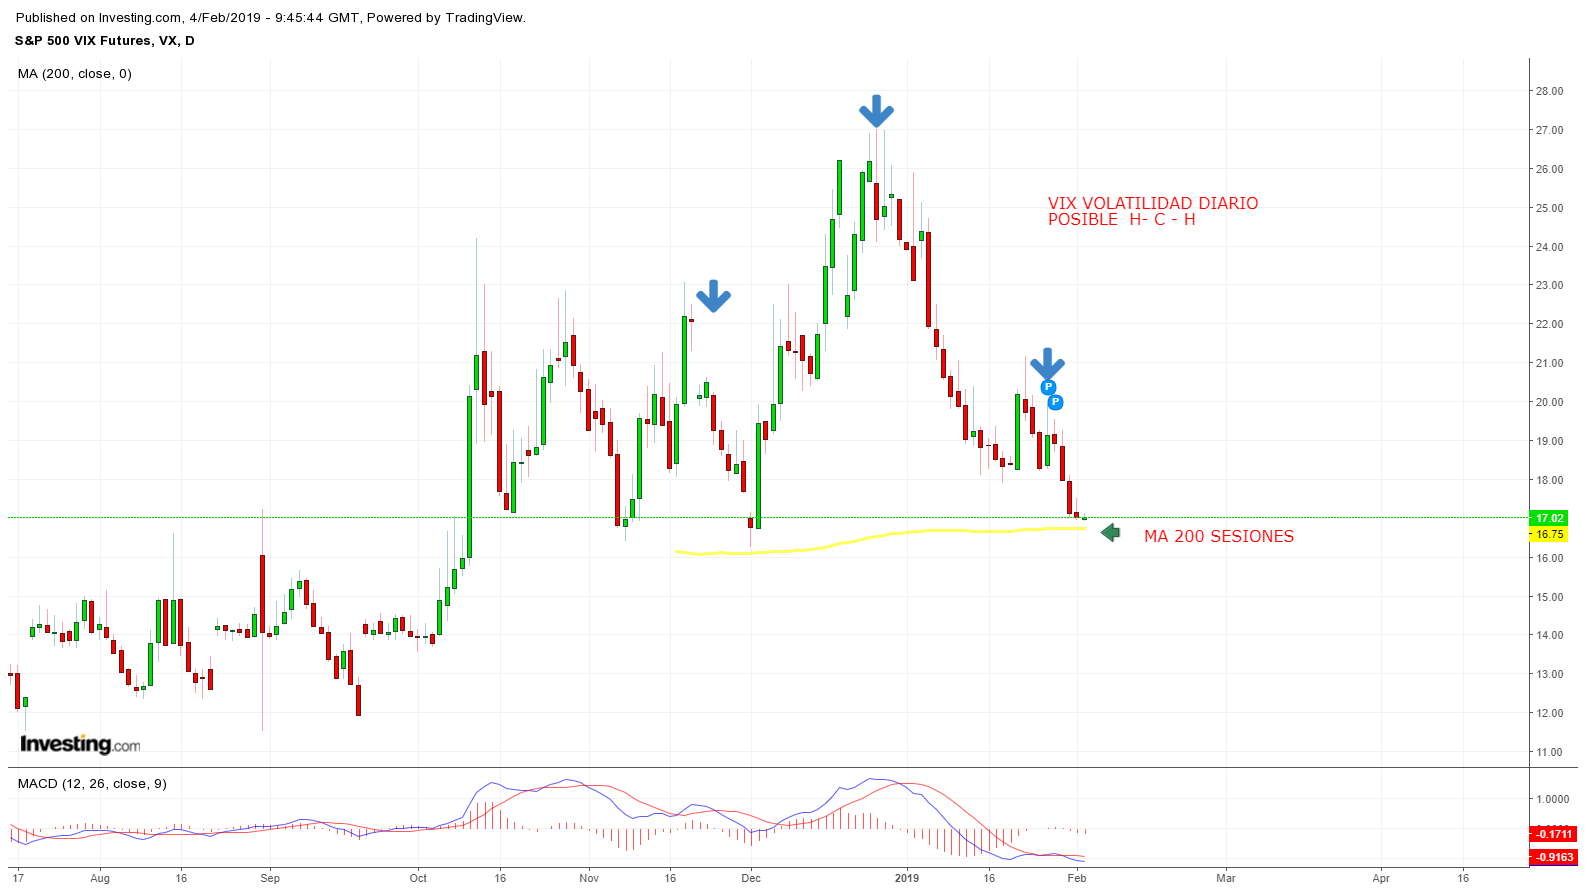Screen dimensions: 1585x891
Task: Click the red -0.9163 MACD value label
Action: [1554, 857]
